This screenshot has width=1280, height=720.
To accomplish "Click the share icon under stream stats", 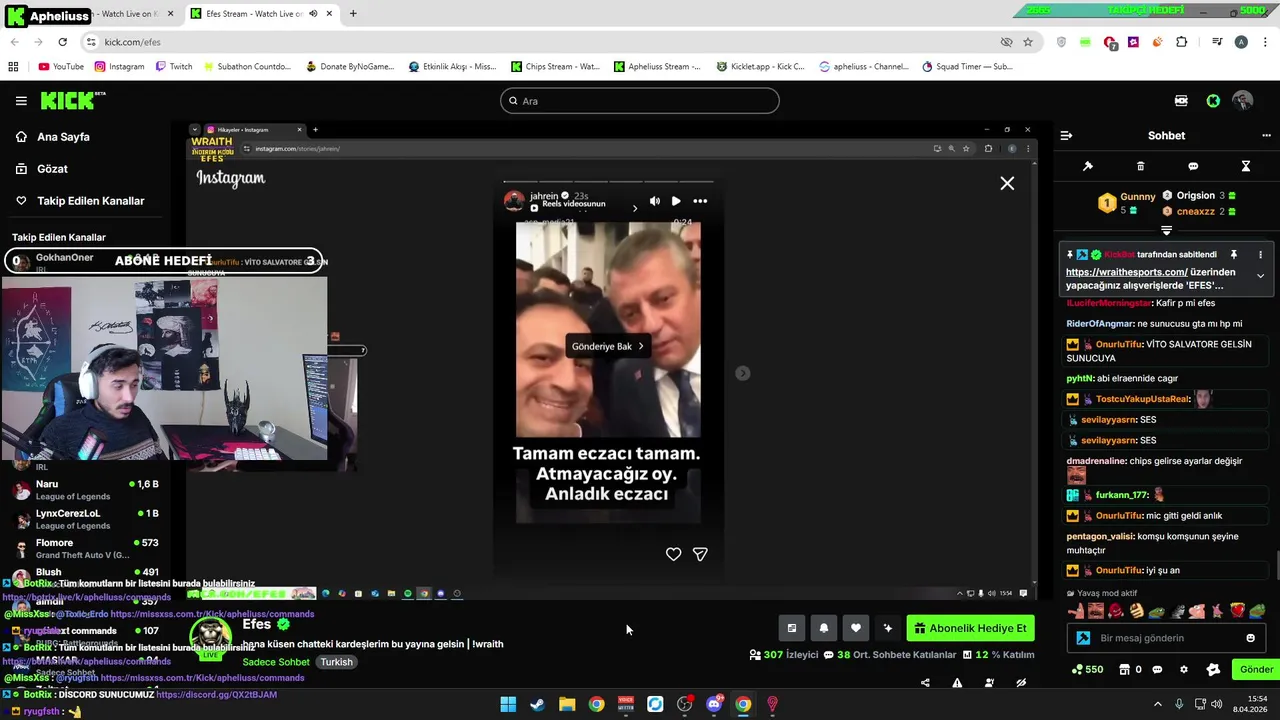I will coord(925,683).
